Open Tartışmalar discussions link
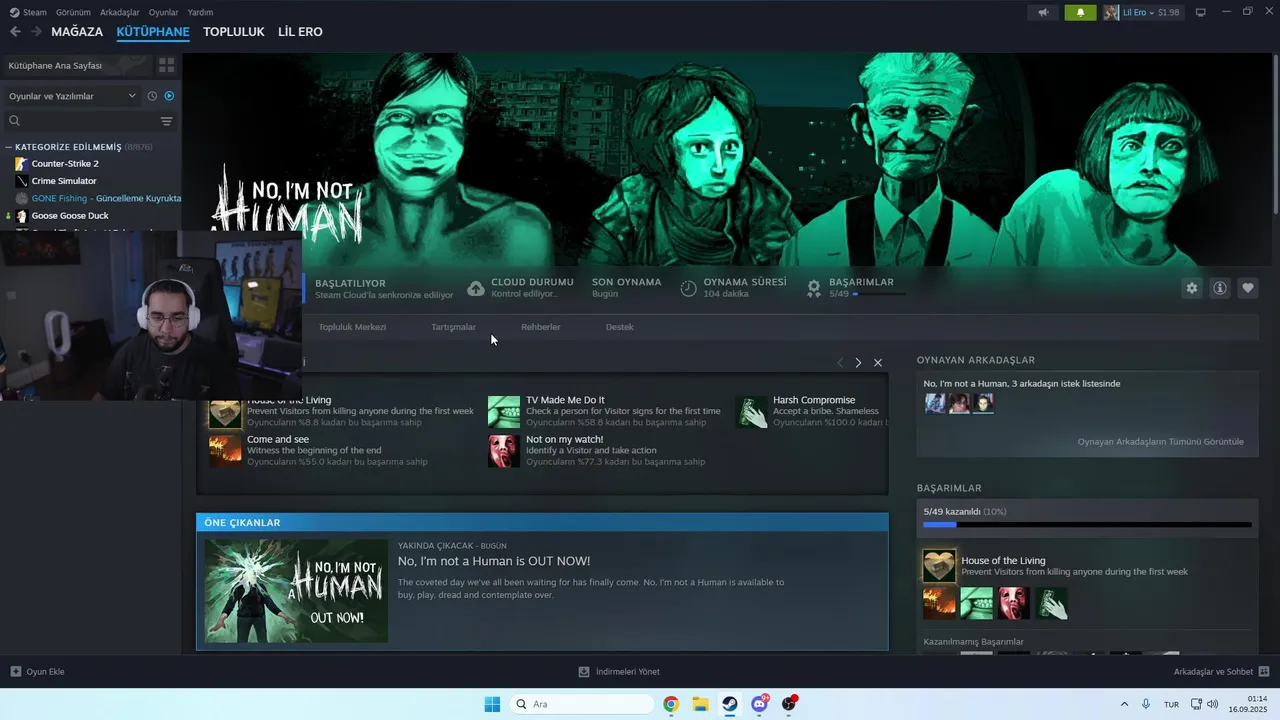1280x720 pixels. tap(453, 327)
